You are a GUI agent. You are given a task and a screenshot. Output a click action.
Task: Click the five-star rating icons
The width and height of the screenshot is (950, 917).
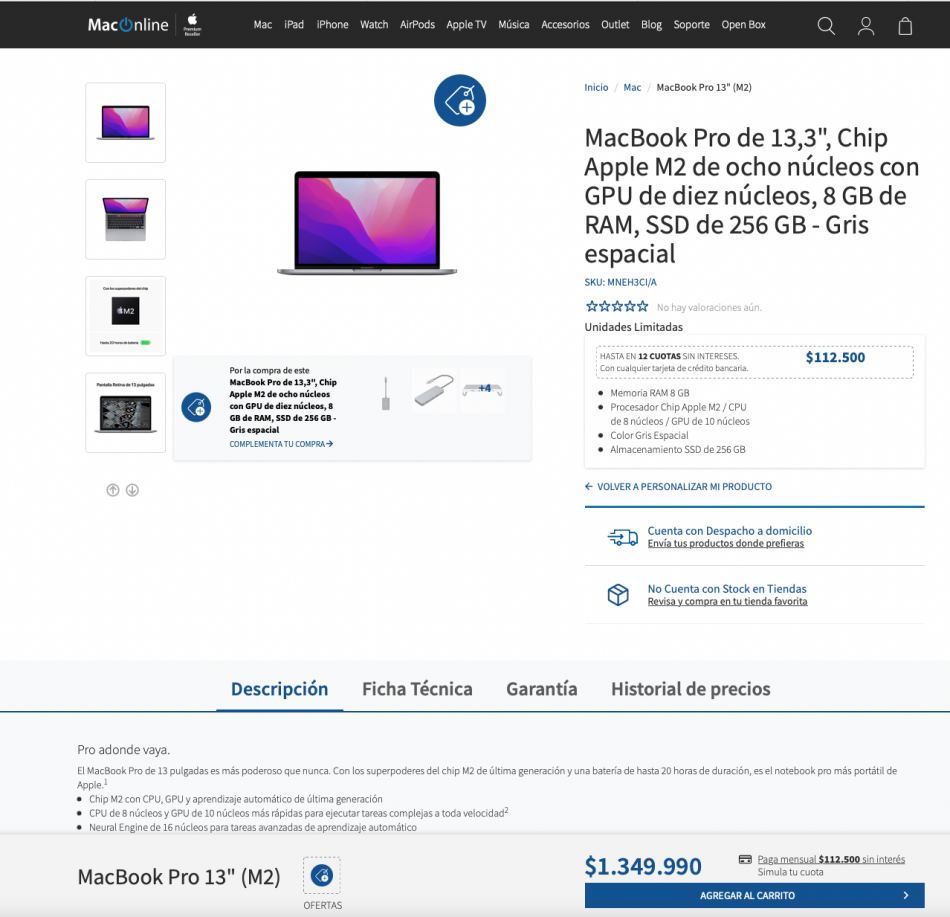617,306
